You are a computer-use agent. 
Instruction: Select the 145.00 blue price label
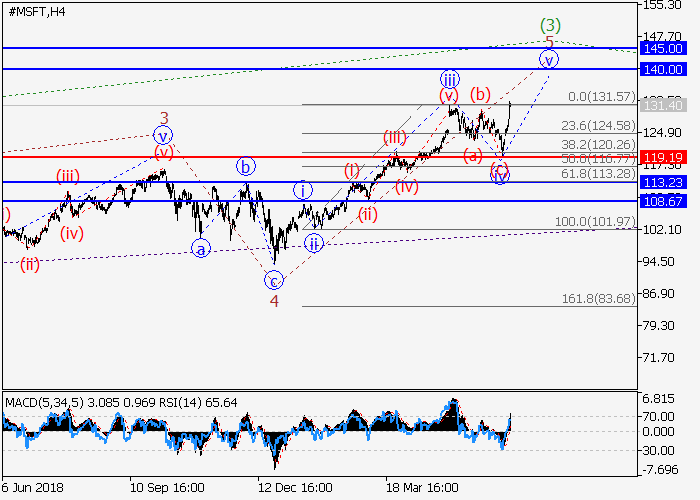point(663,48)
